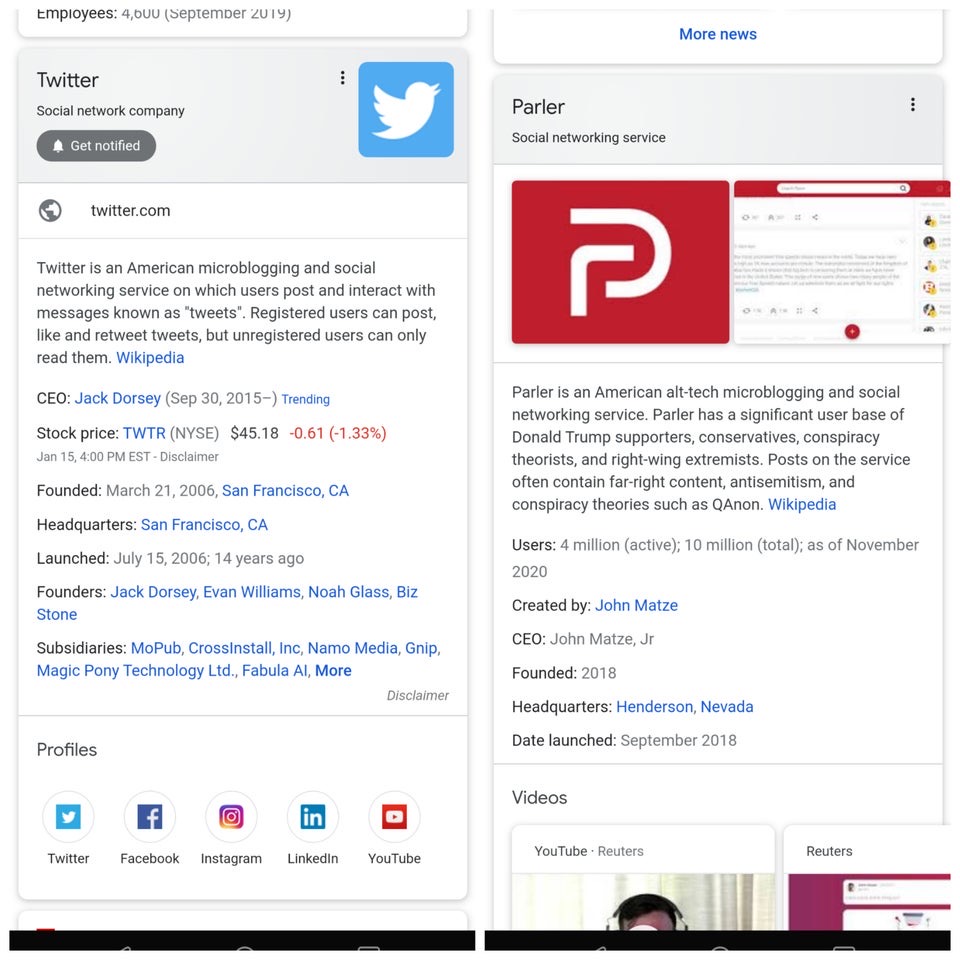This screenshot has height=960, width=960.
Task: Open the Parler app screenshot thumbnail
Action: [842, 262]
